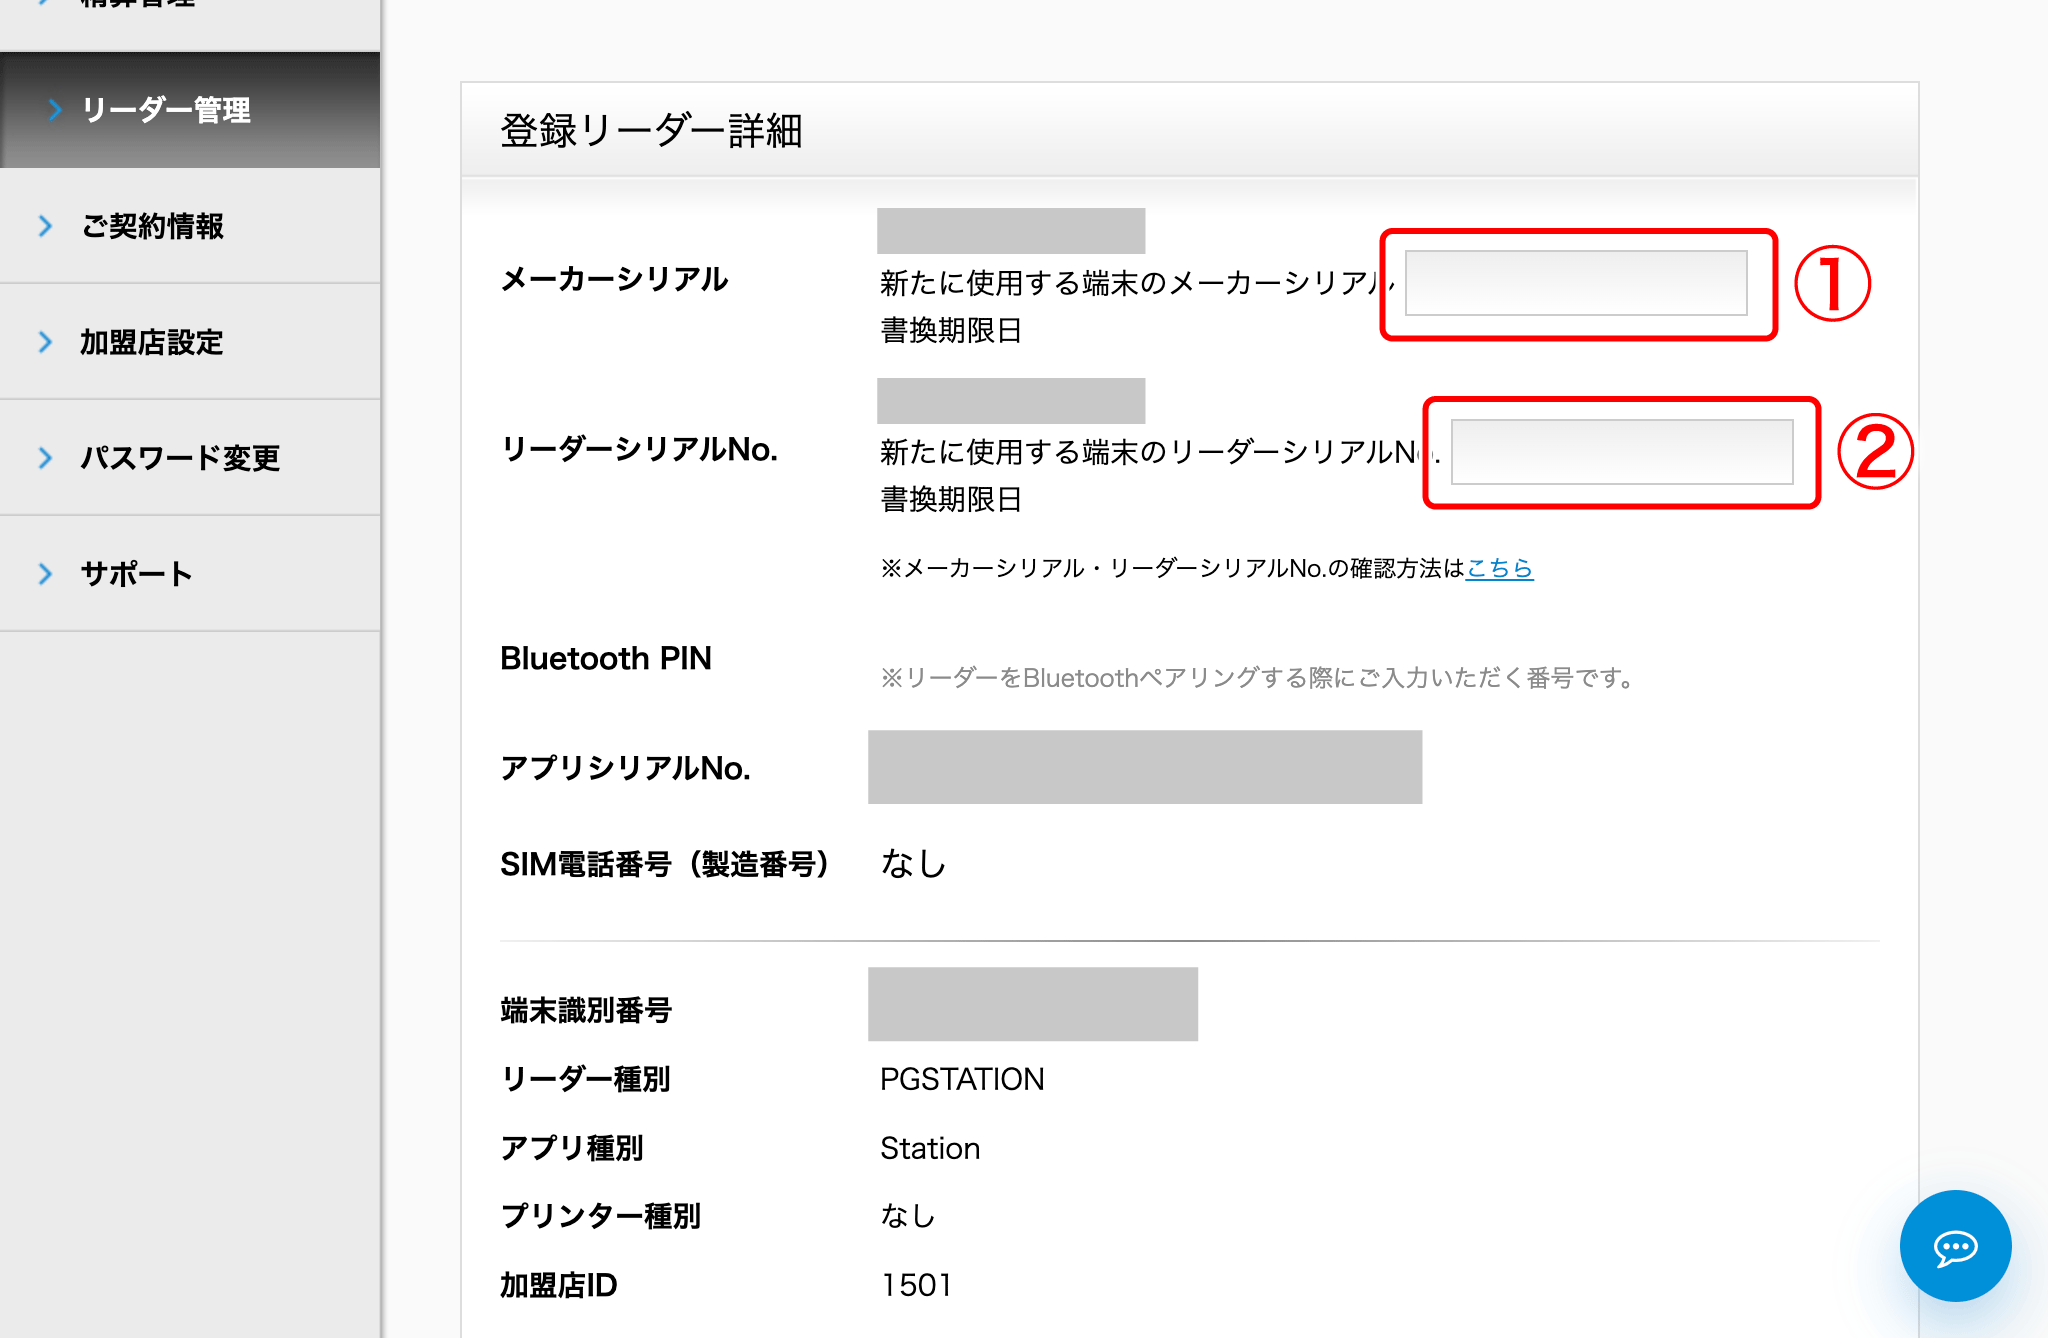Click the Station app type value
The width and height of the screenshot is (2048, 1338).
[x=930, y=1148]
